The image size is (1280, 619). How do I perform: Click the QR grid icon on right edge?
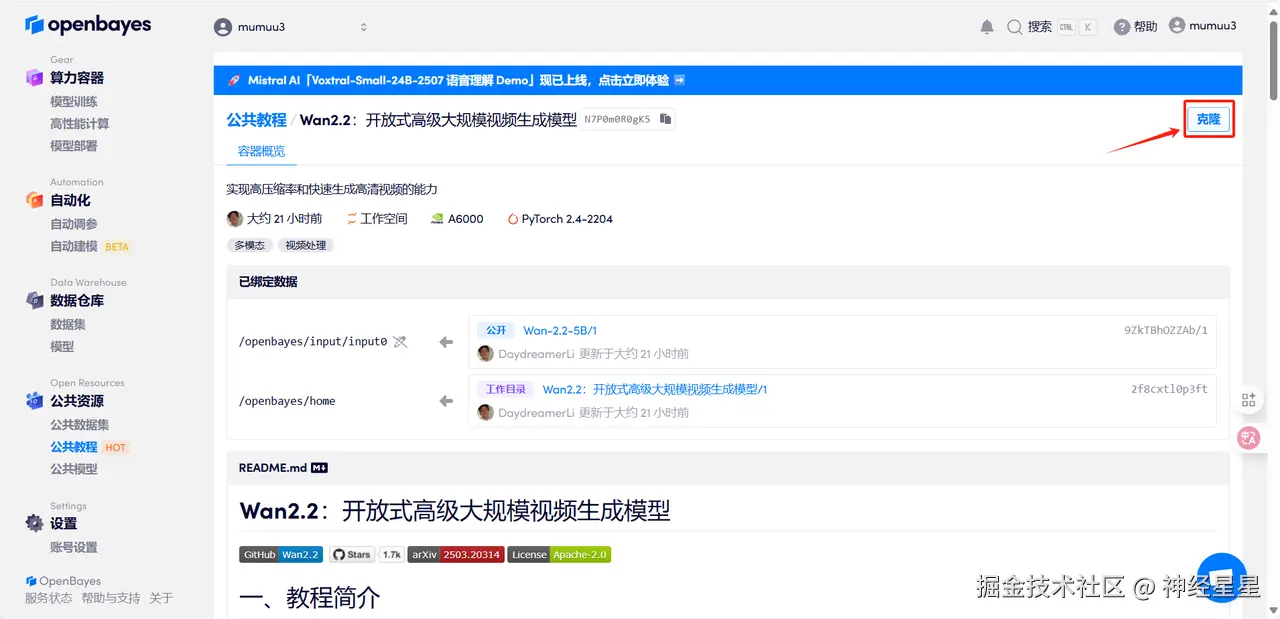pos(1248,400)
